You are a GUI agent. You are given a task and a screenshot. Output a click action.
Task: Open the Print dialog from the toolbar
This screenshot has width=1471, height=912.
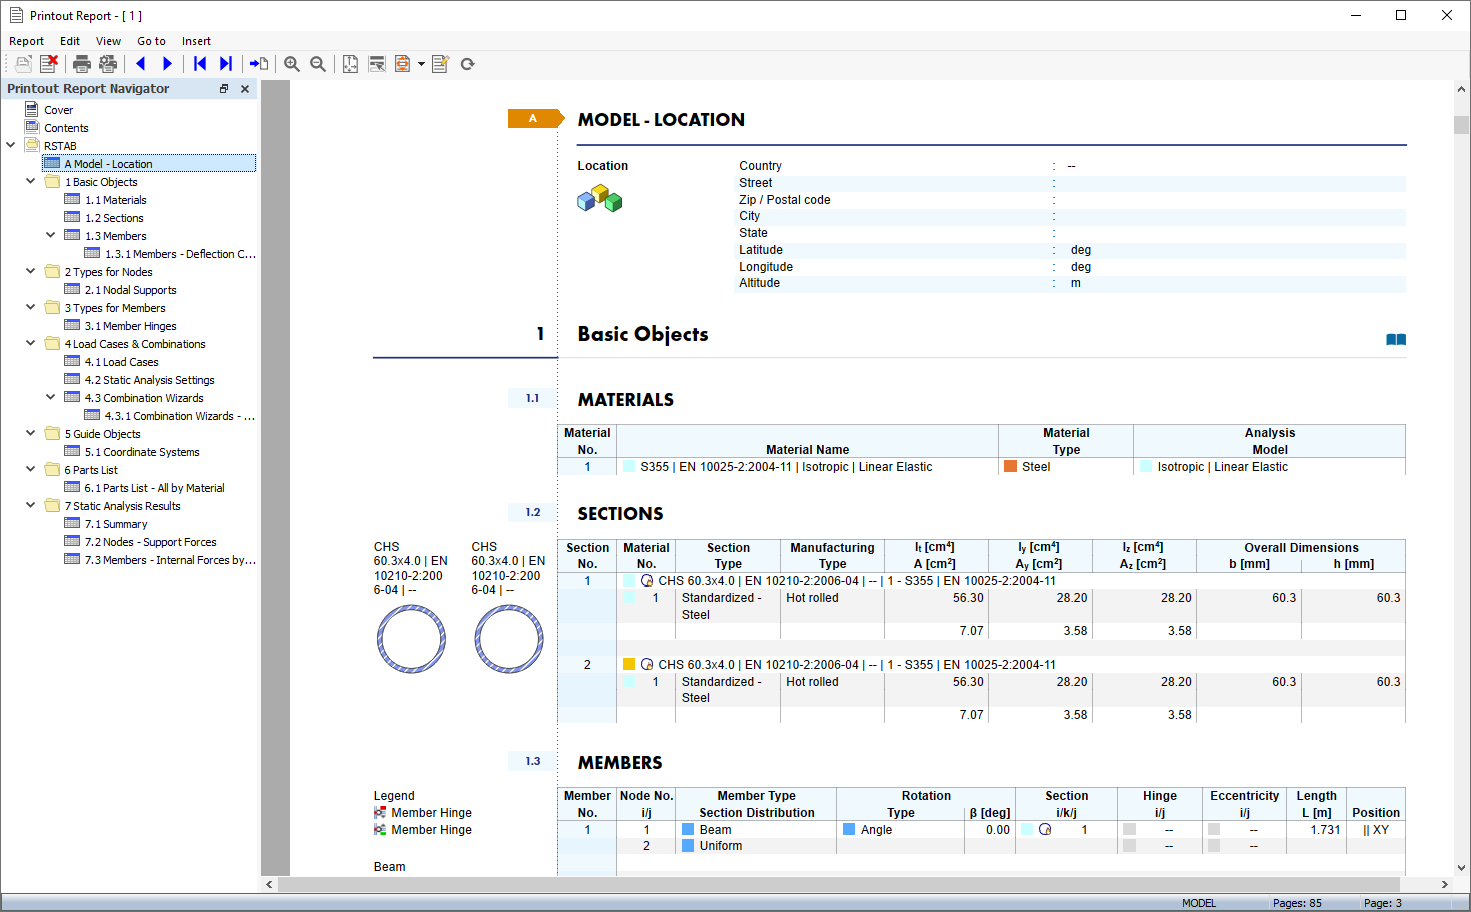81,63
